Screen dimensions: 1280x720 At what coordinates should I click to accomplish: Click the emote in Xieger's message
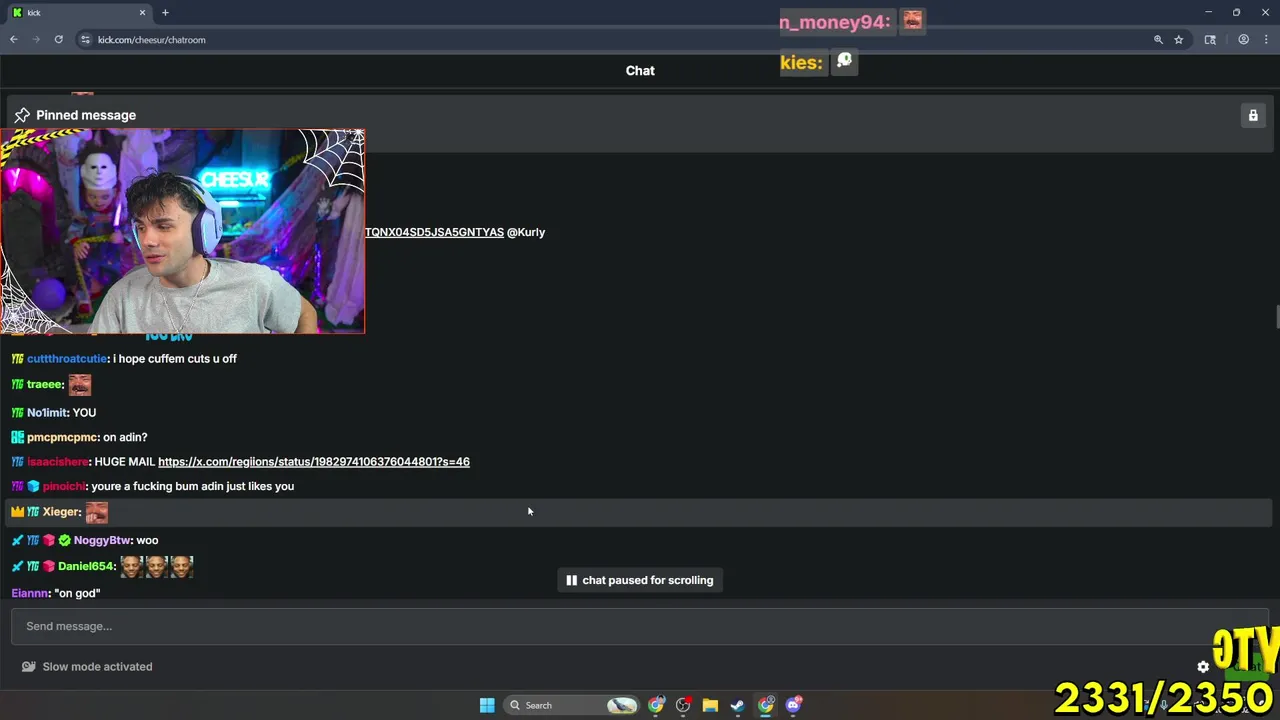(97, 512)
